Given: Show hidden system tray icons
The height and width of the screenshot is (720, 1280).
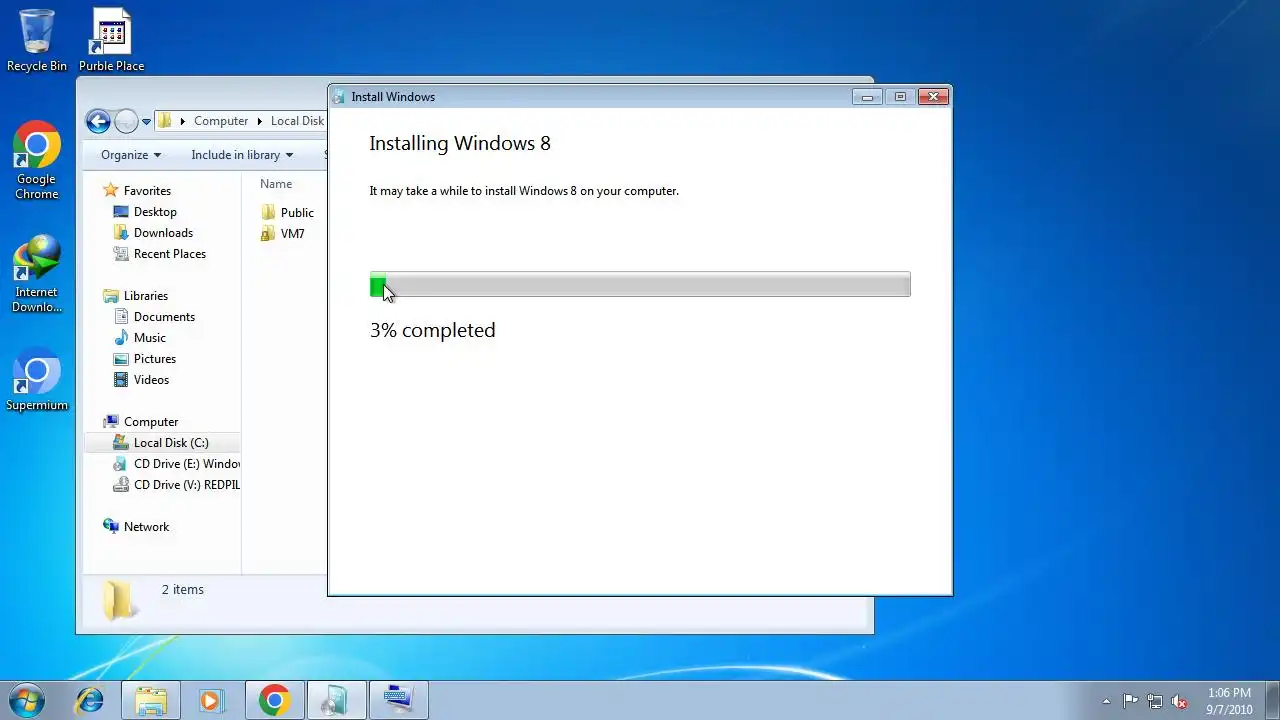Looking at the screenshot, I should click(1106, 701).
